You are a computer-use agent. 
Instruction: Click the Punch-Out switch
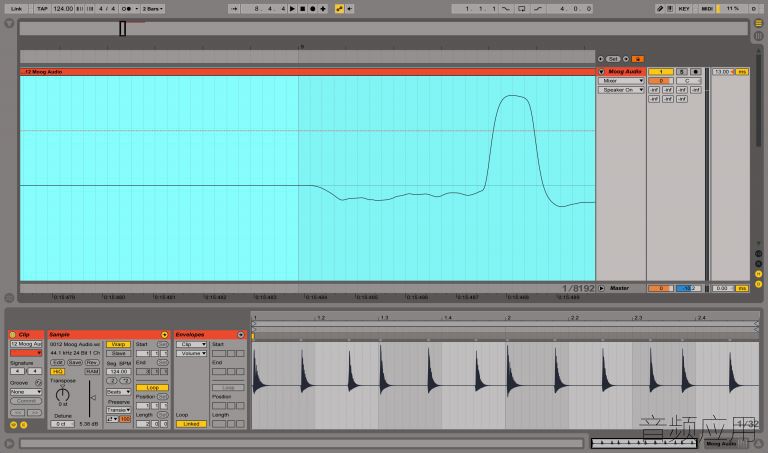538,9
